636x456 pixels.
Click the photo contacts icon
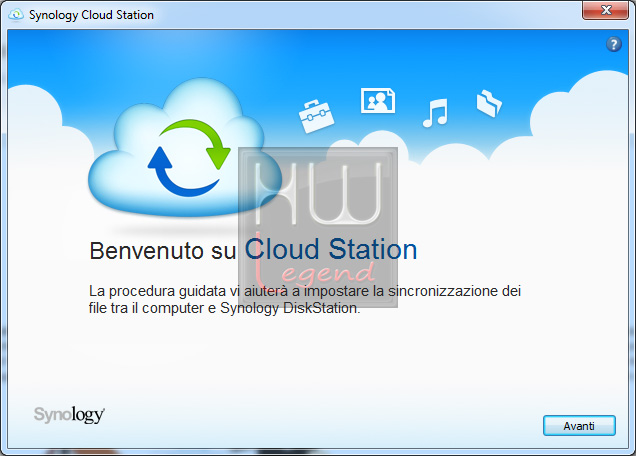(378, 100)
